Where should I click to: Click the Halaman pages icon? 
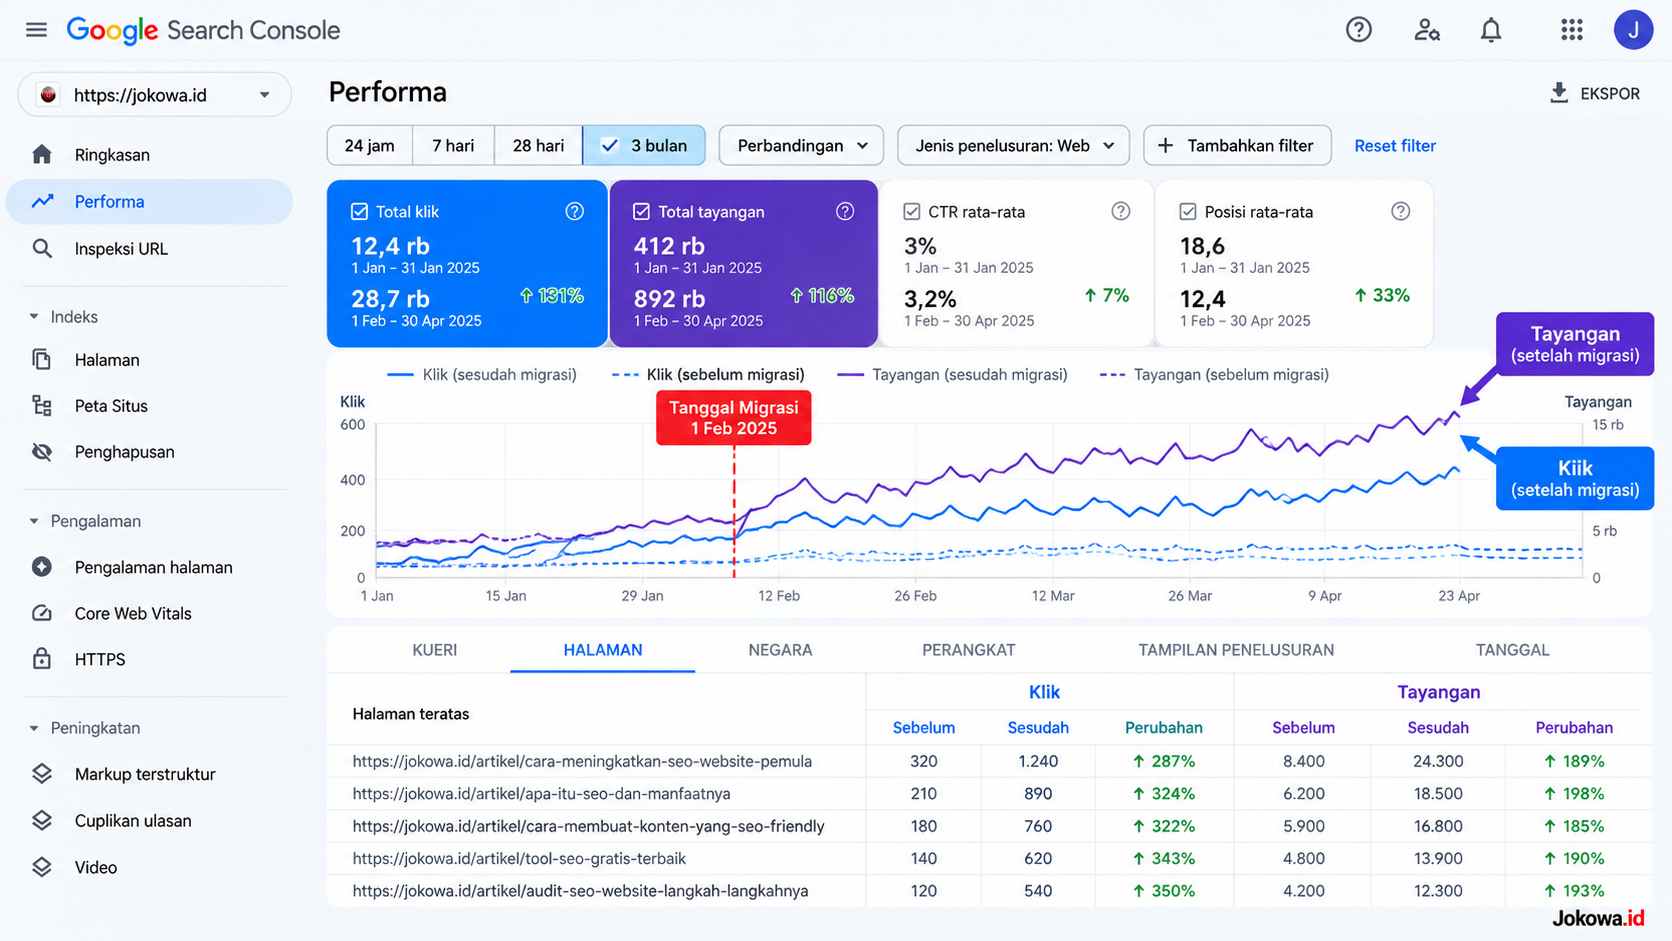click(x=42, y=359)
